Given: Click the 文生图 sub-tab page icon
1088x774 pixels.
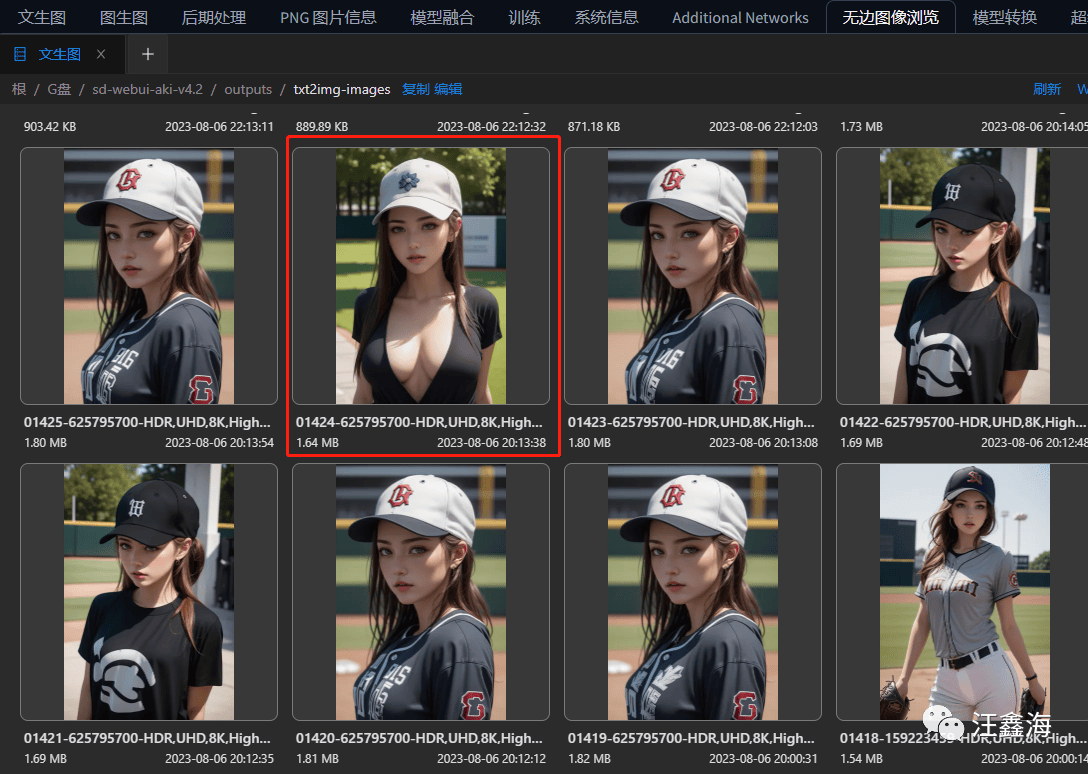Looking at the screenshot, I should [20, 54].
